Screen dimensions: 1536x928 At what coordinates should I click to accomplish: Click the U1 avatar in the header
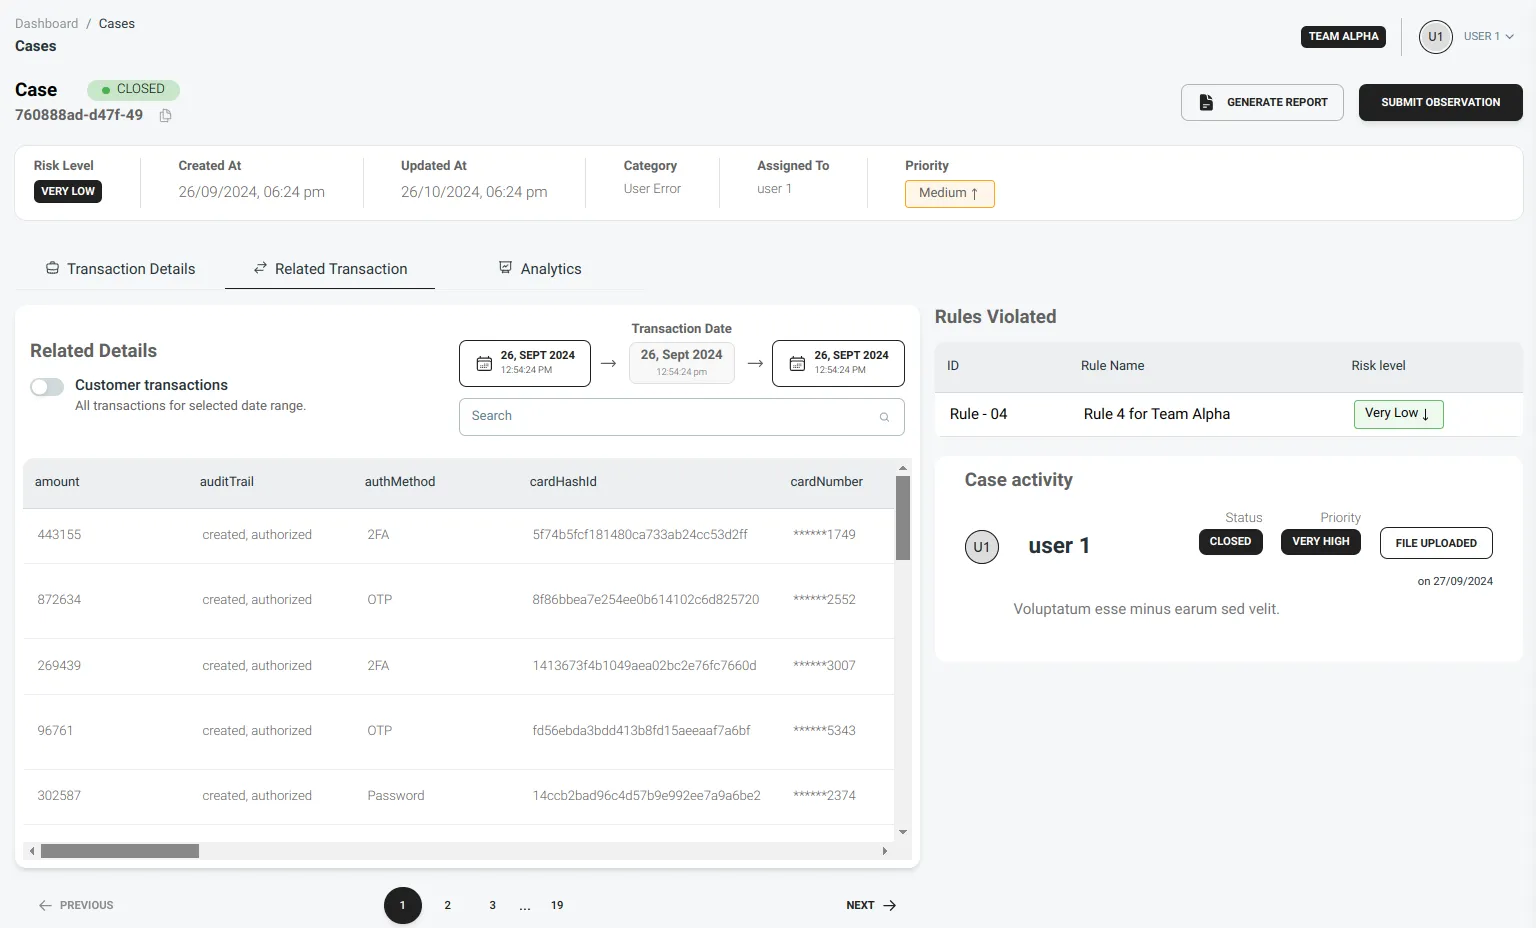pos(1435,37)
